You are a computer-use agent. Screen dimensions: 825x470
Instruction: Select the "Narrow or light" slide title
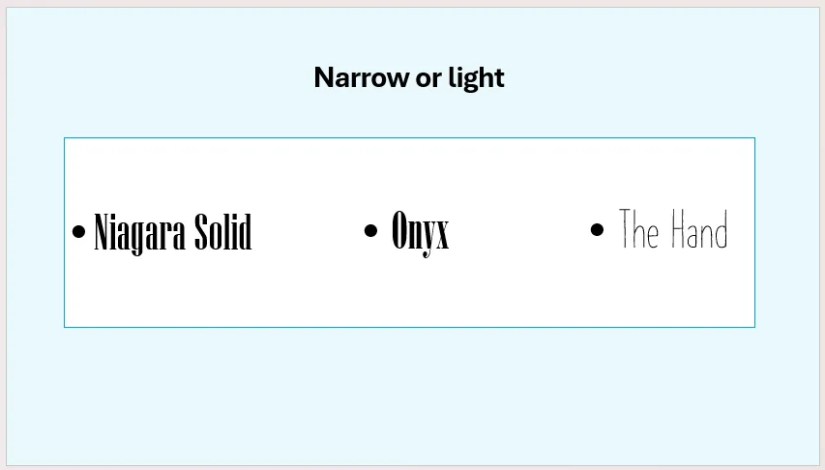[409, 78]
